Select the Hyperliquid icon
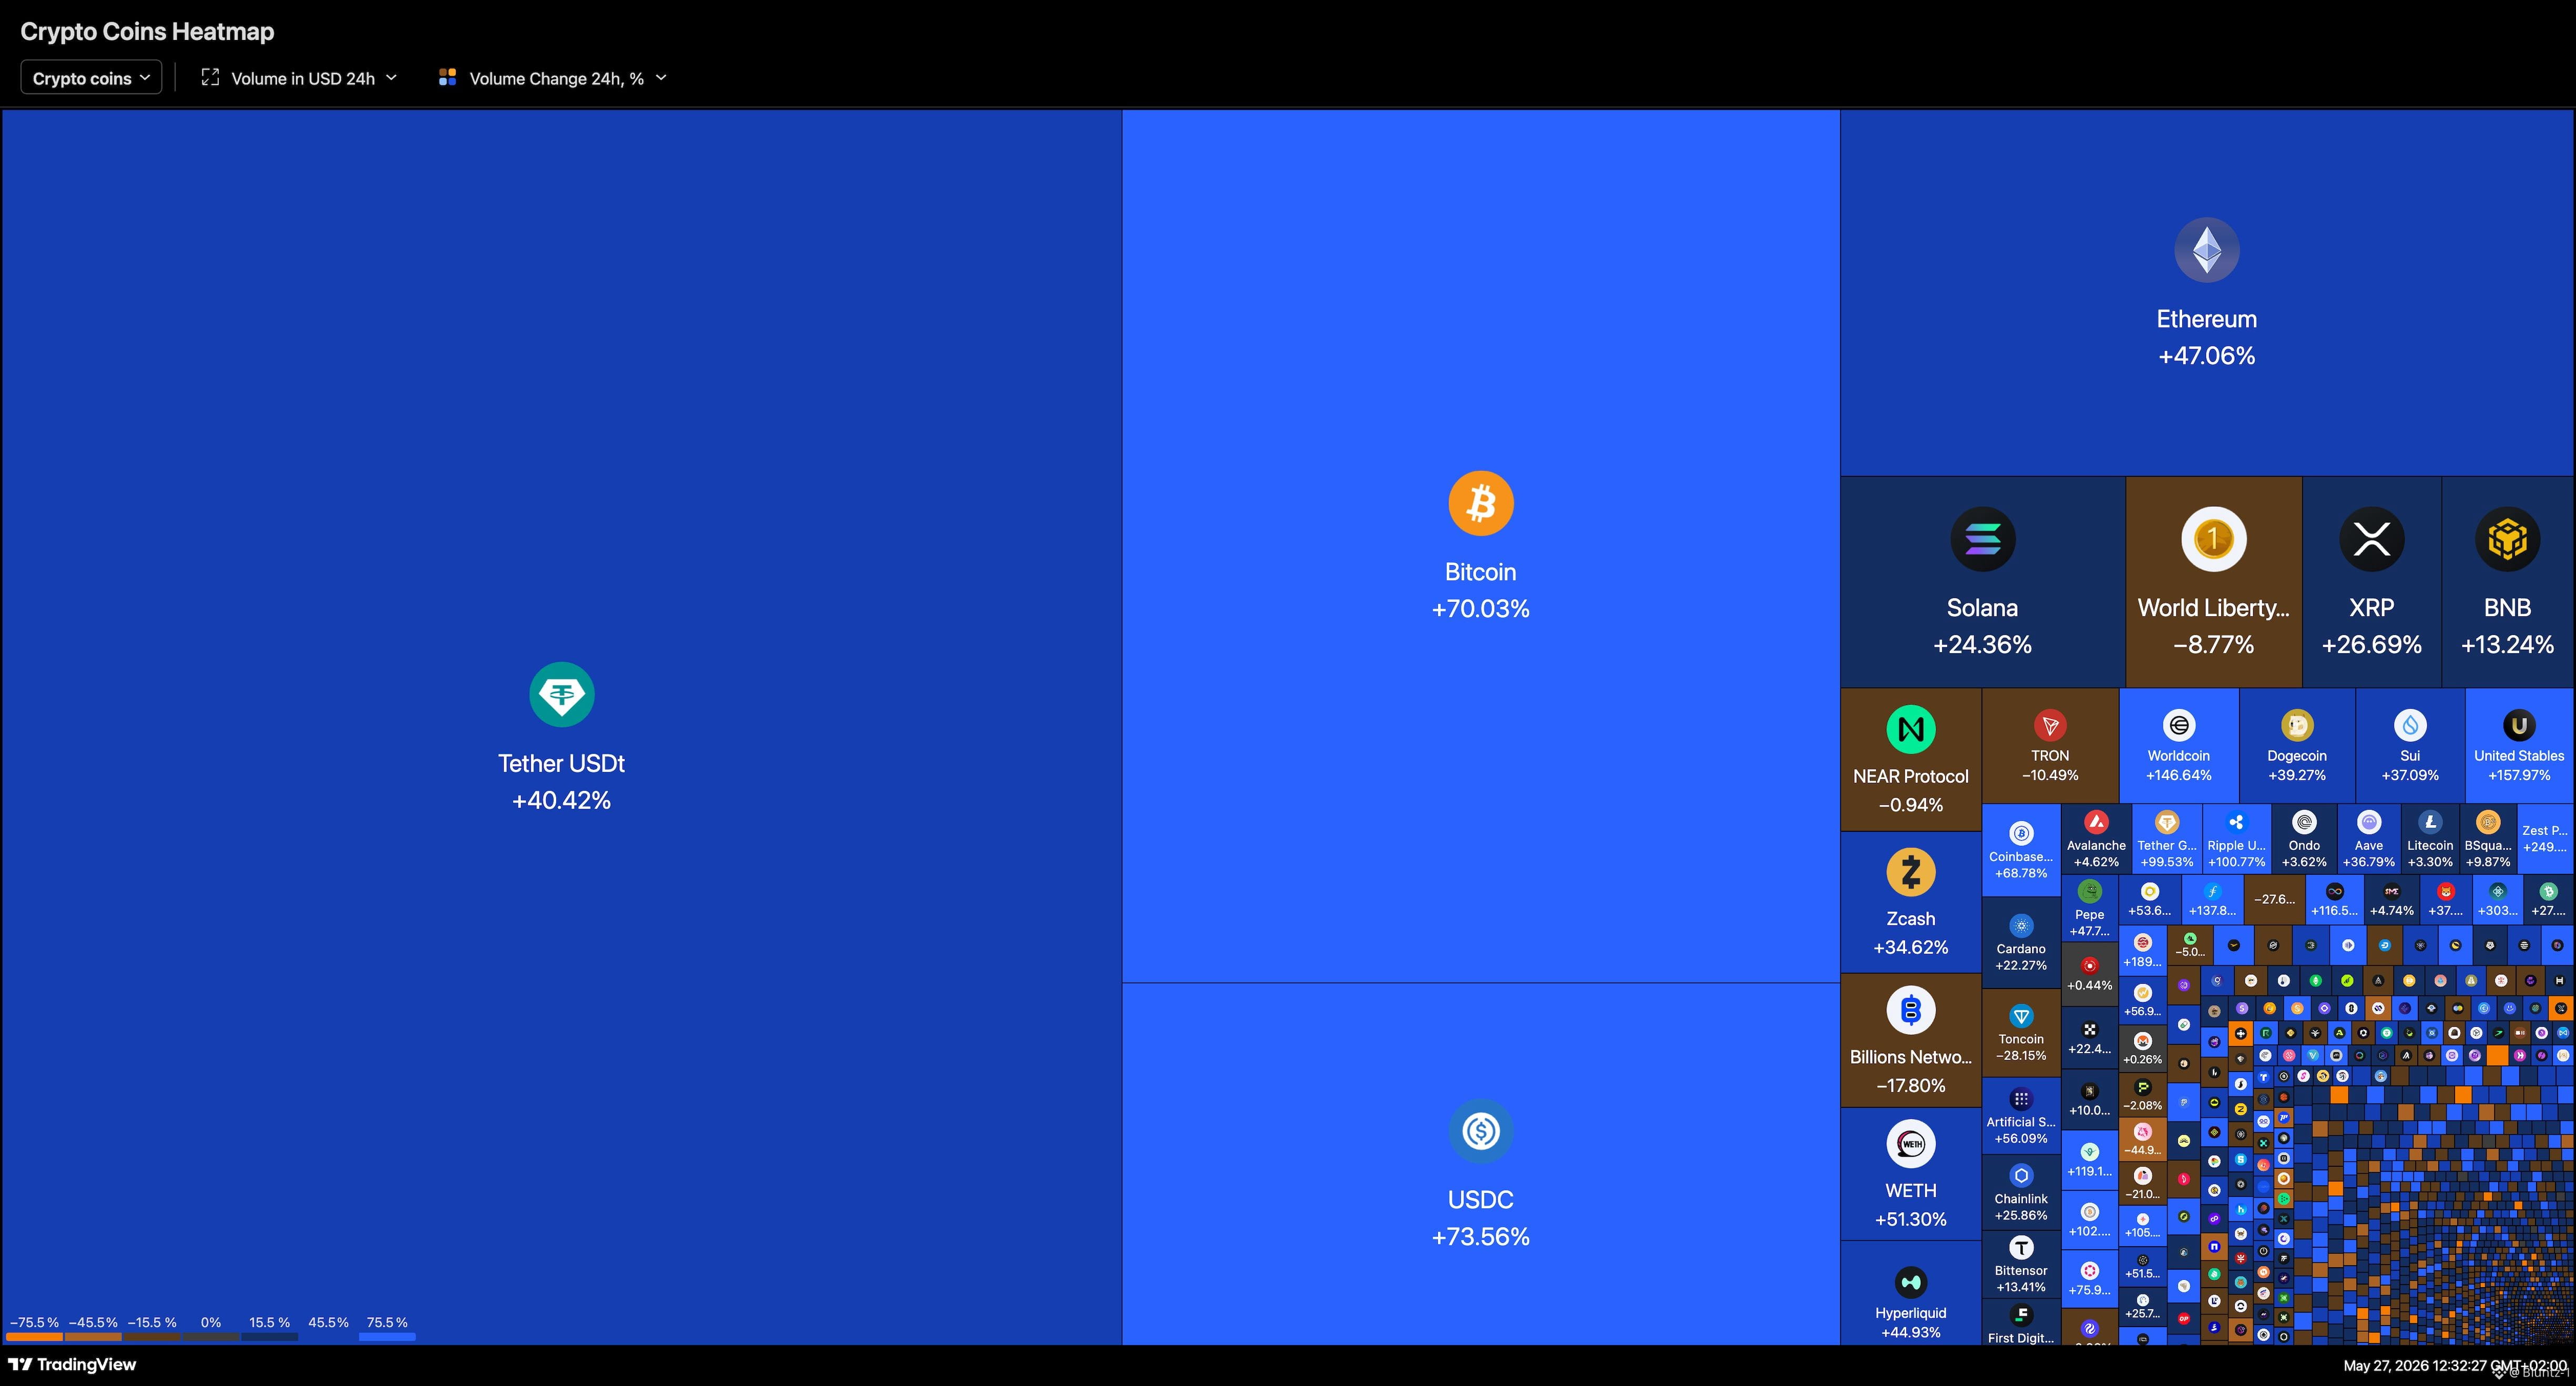Screen dimensions: 2576x1386 [x=1911, y=1282]
